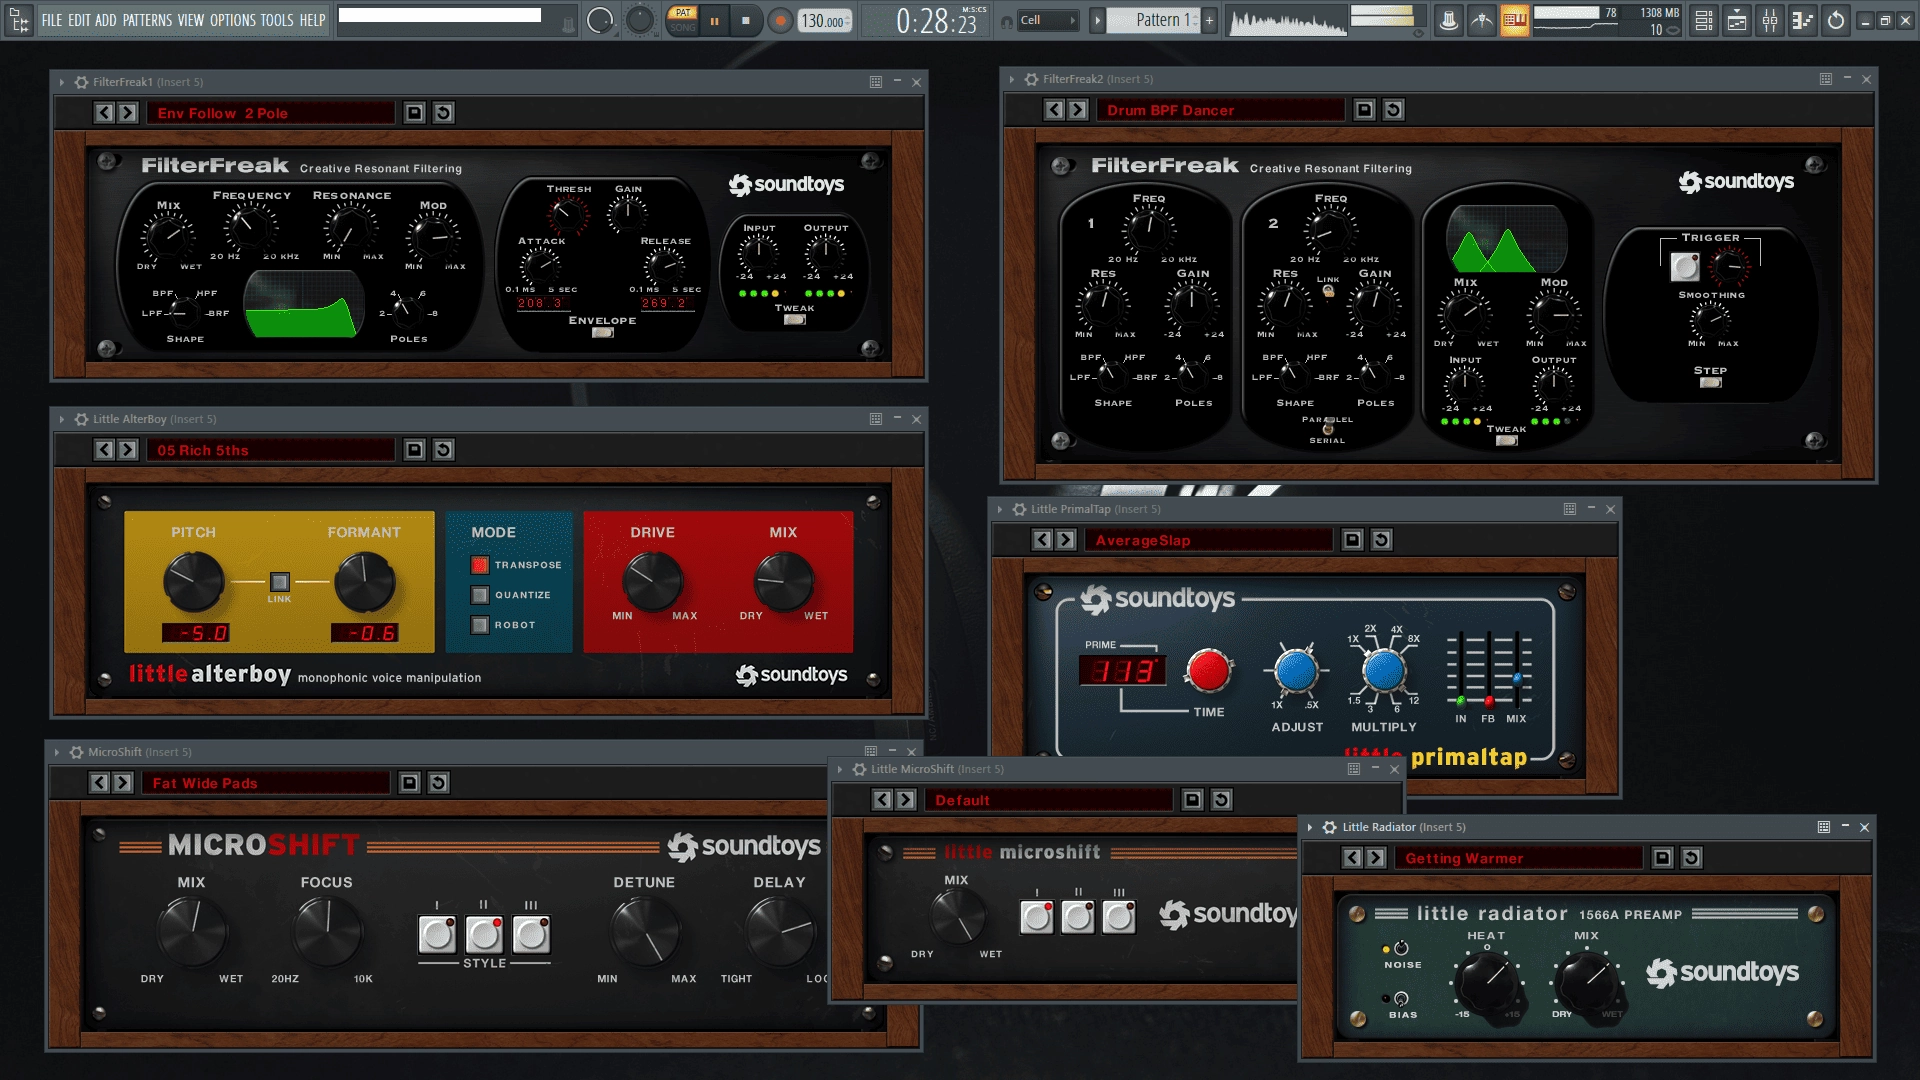
Task: Click the next preset arrow in FilterFreak1
Action: point(127,113)
